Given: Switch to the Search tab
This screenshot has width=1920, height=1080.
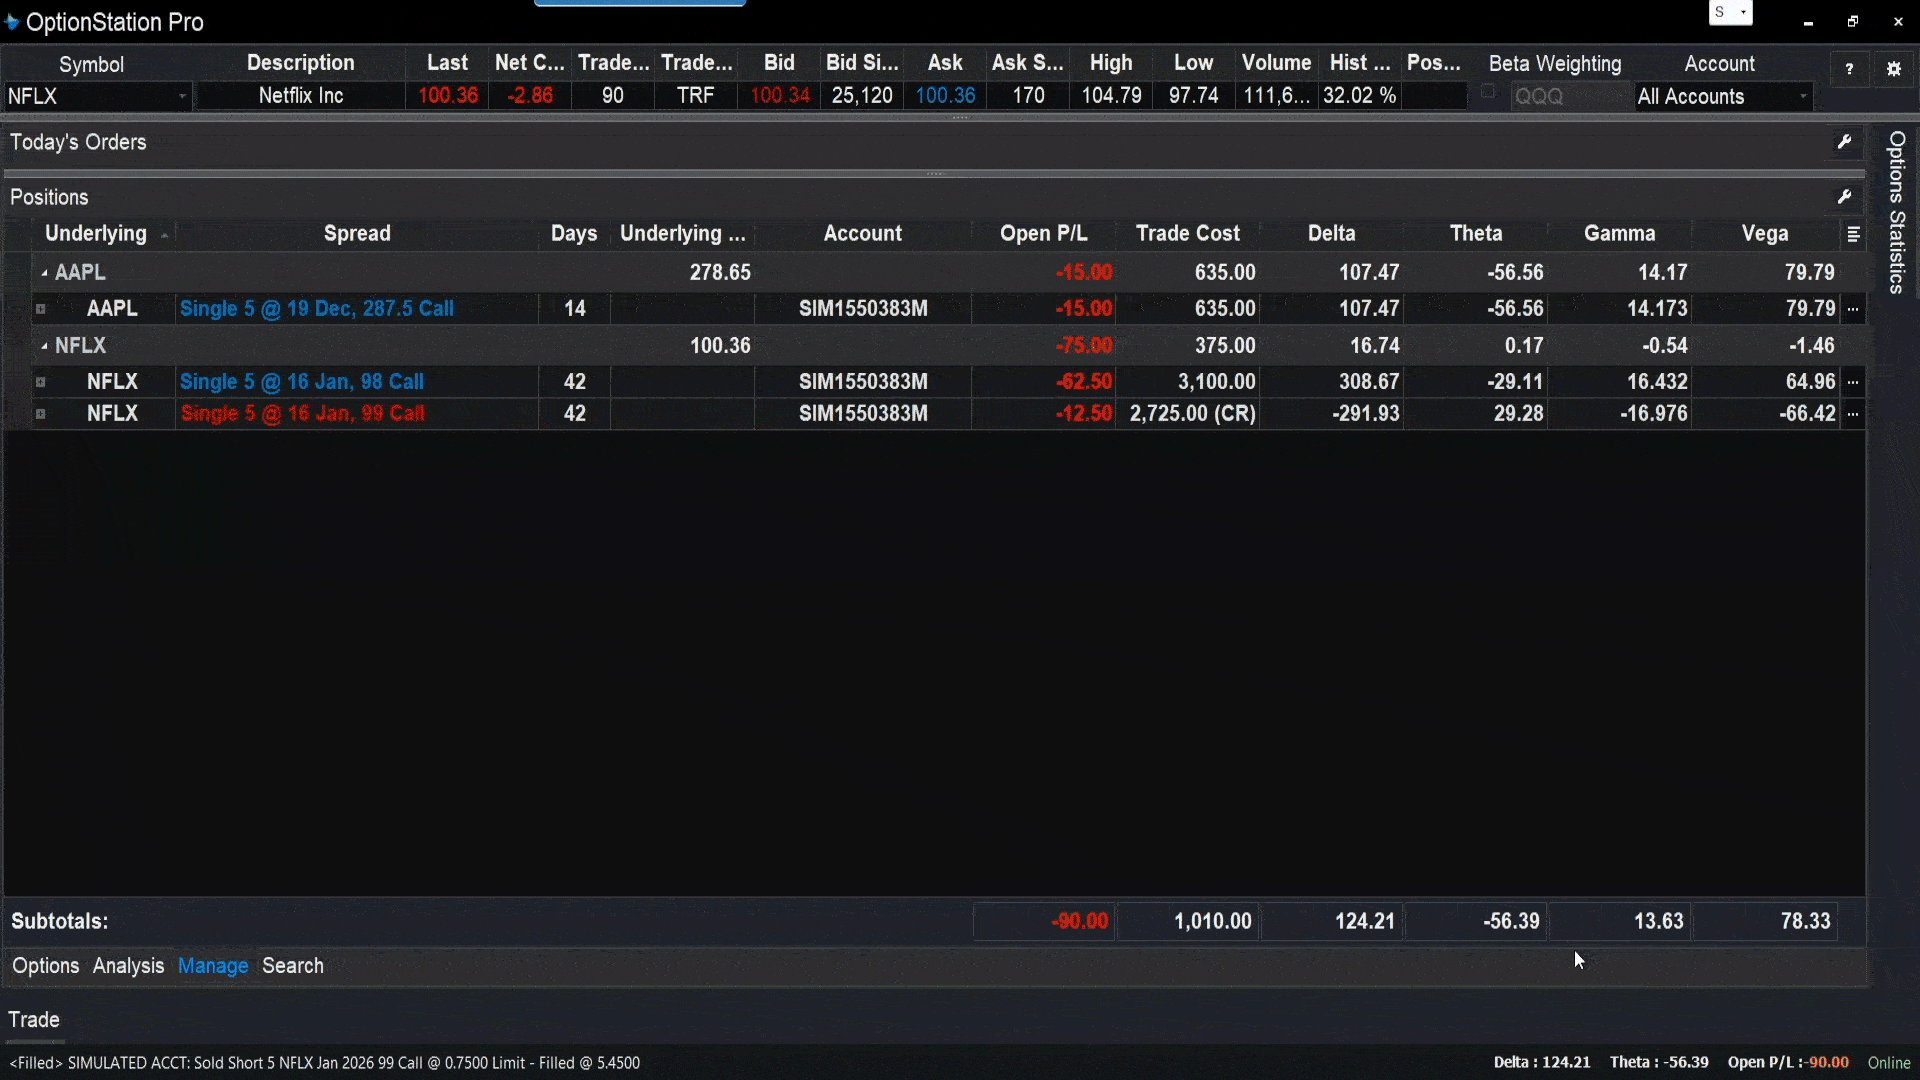Looking at the screenshot, I should (292, 966).
